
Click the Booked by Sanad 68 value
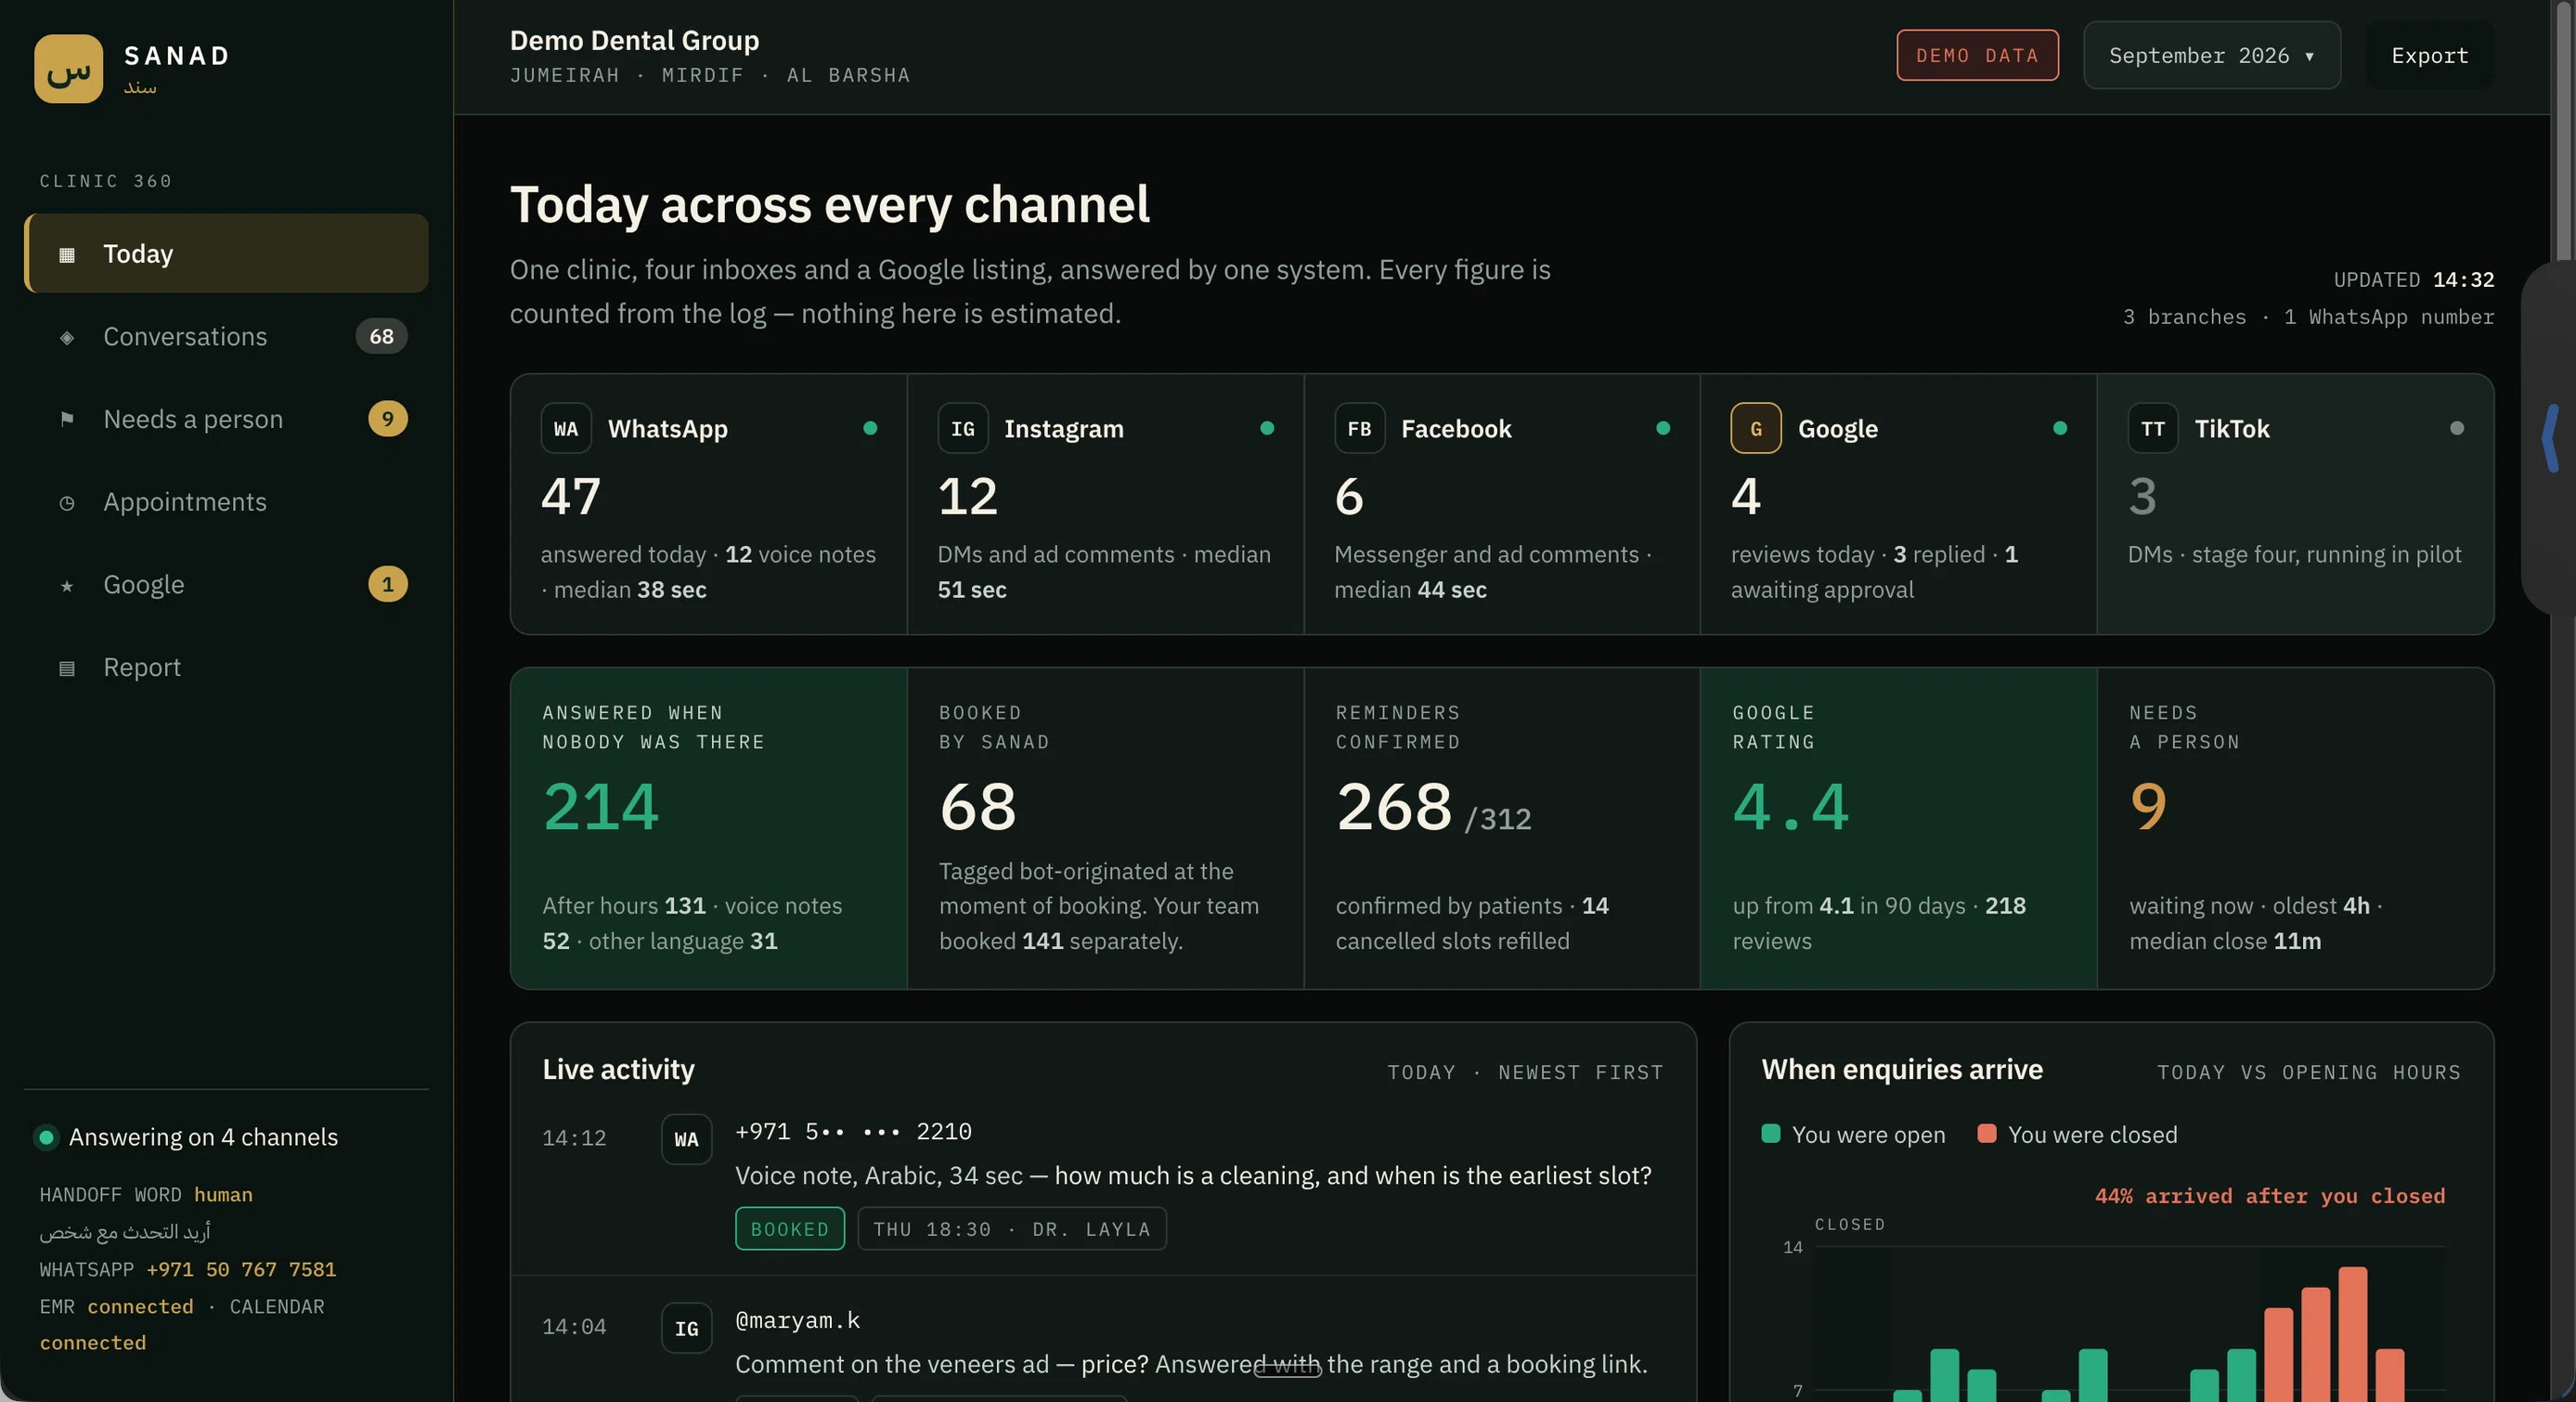[977, 806]
